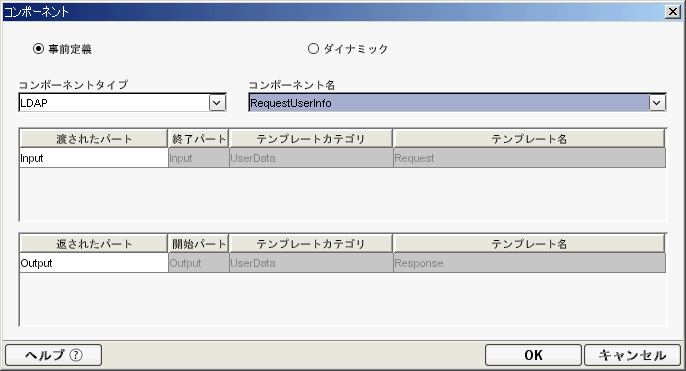Screen dimensions: 686x371
Task: Click the greyed Input cell under 終了パート
Action: (199, 158)
